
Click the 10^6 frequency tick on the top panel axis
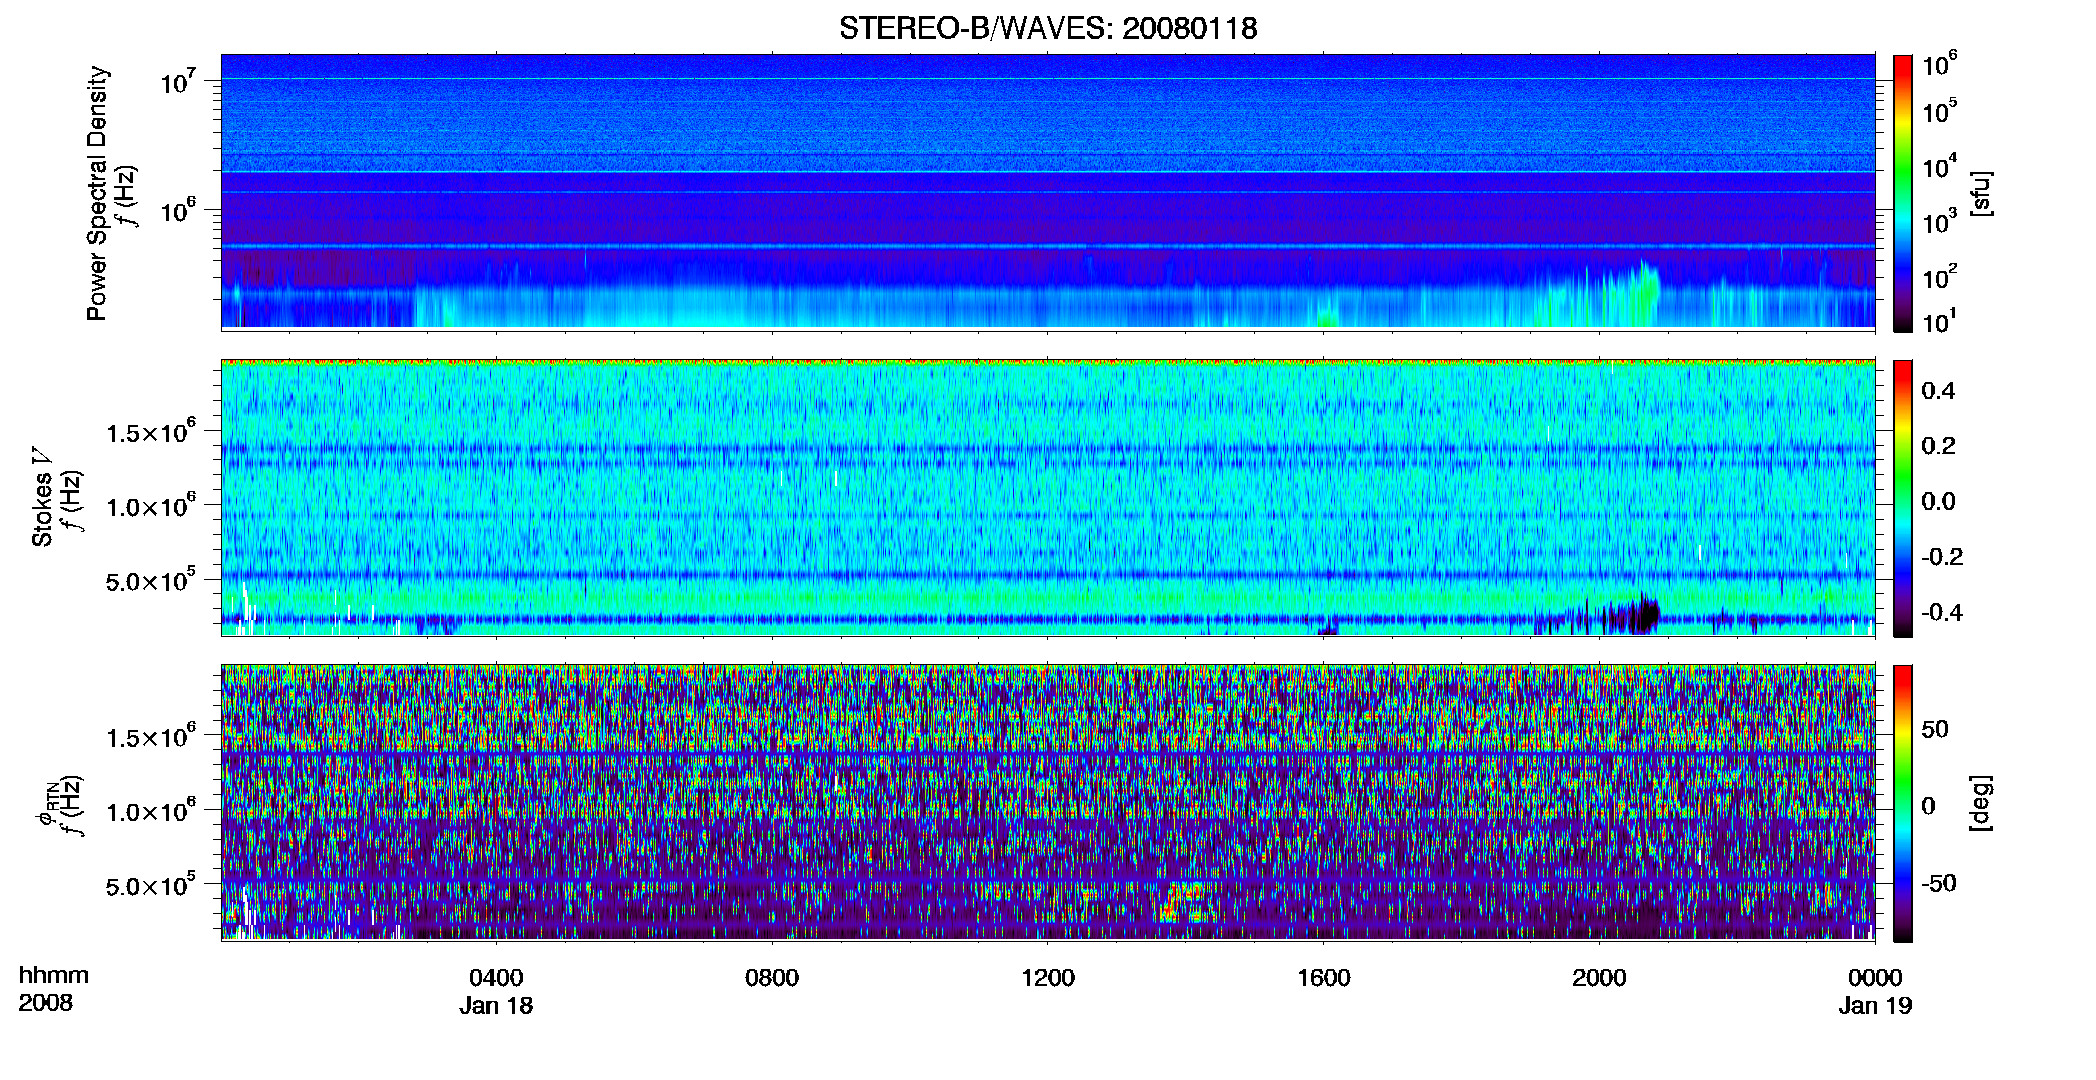tap(177, 210)
